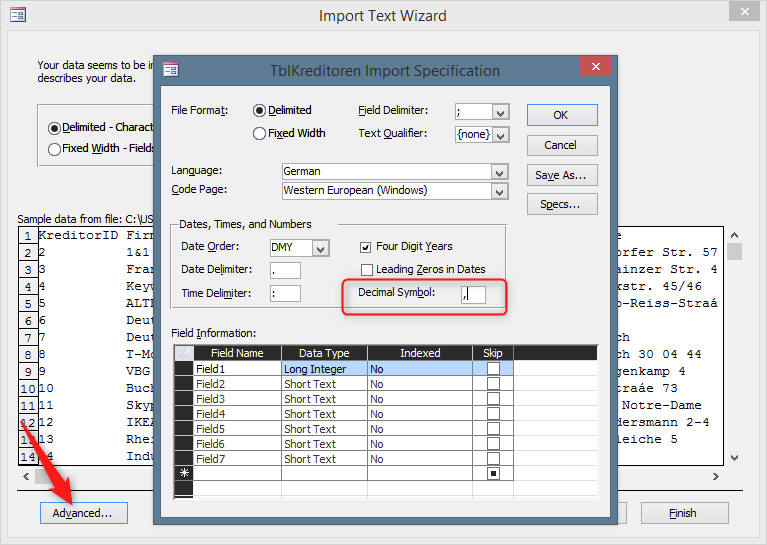The image size is (767, 545).
Task: Click the Import Text Wizard window icon
Action: pyautogui.click(x=18, y=15)
